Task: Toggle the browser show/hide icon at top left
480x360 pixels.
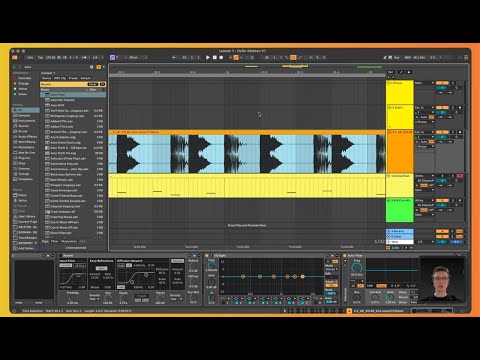Action: [15, 57]
